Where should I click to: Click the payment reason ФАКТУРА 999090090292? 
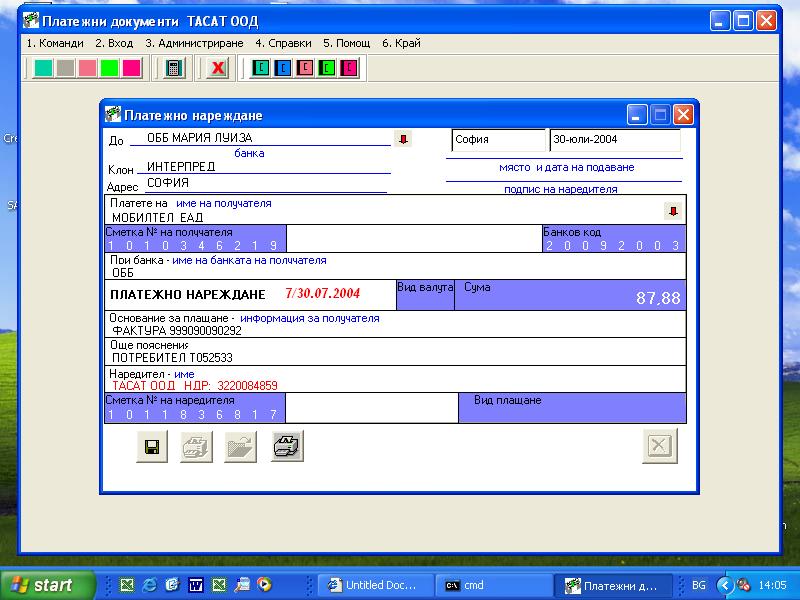[177, 331]
